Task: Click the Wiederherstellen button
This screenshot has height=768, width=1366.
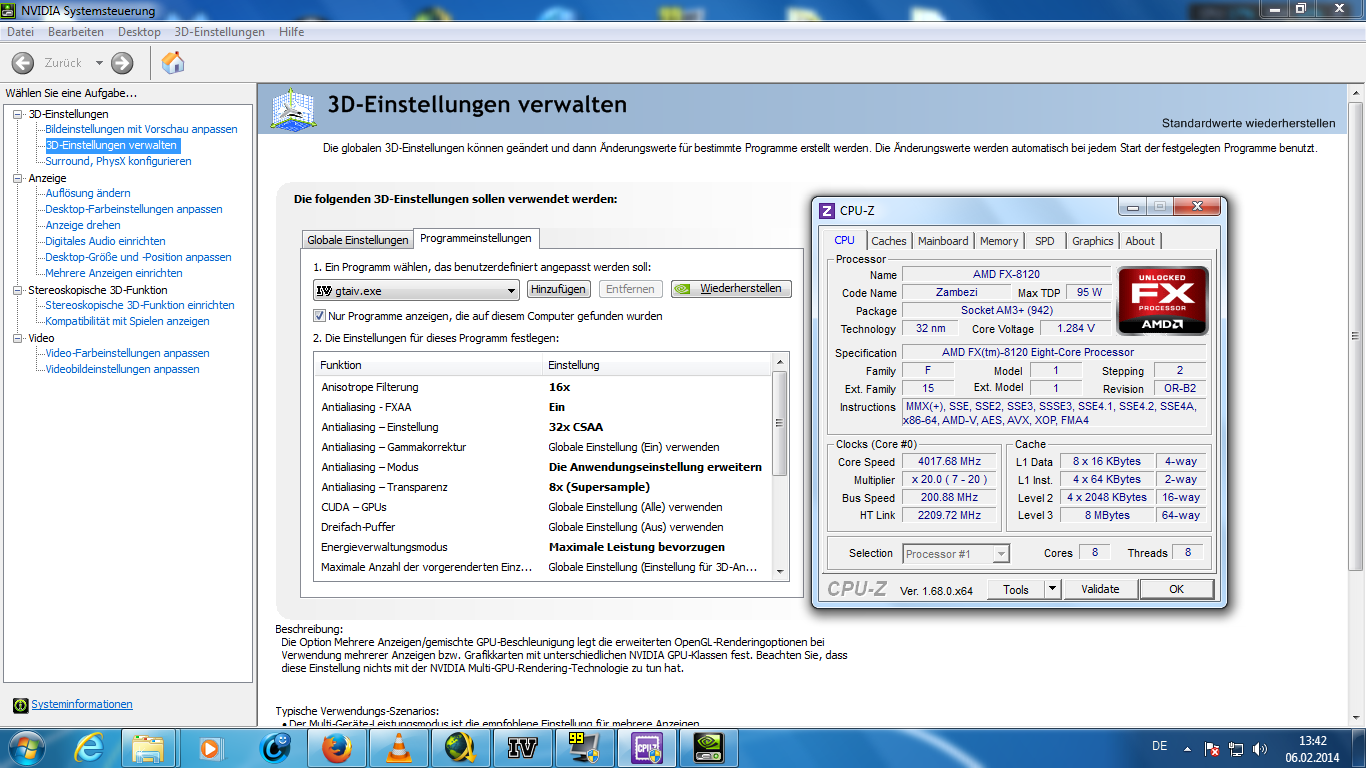Action: [732, 289]
